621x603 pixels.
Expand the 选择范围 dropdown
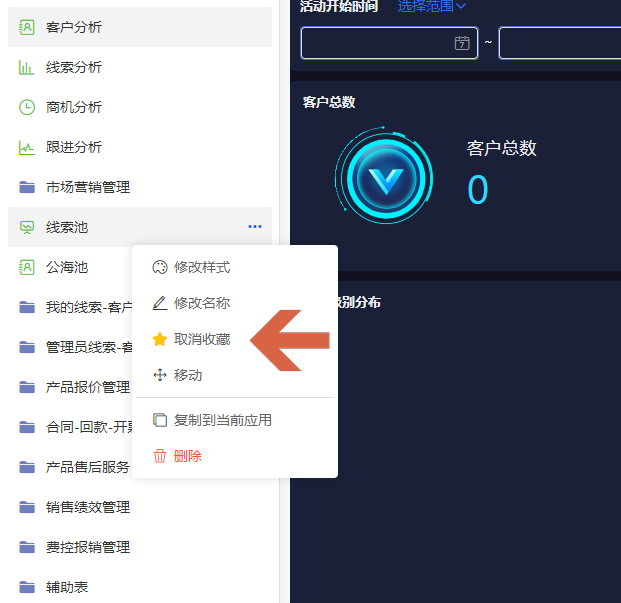tap(431, 6)
